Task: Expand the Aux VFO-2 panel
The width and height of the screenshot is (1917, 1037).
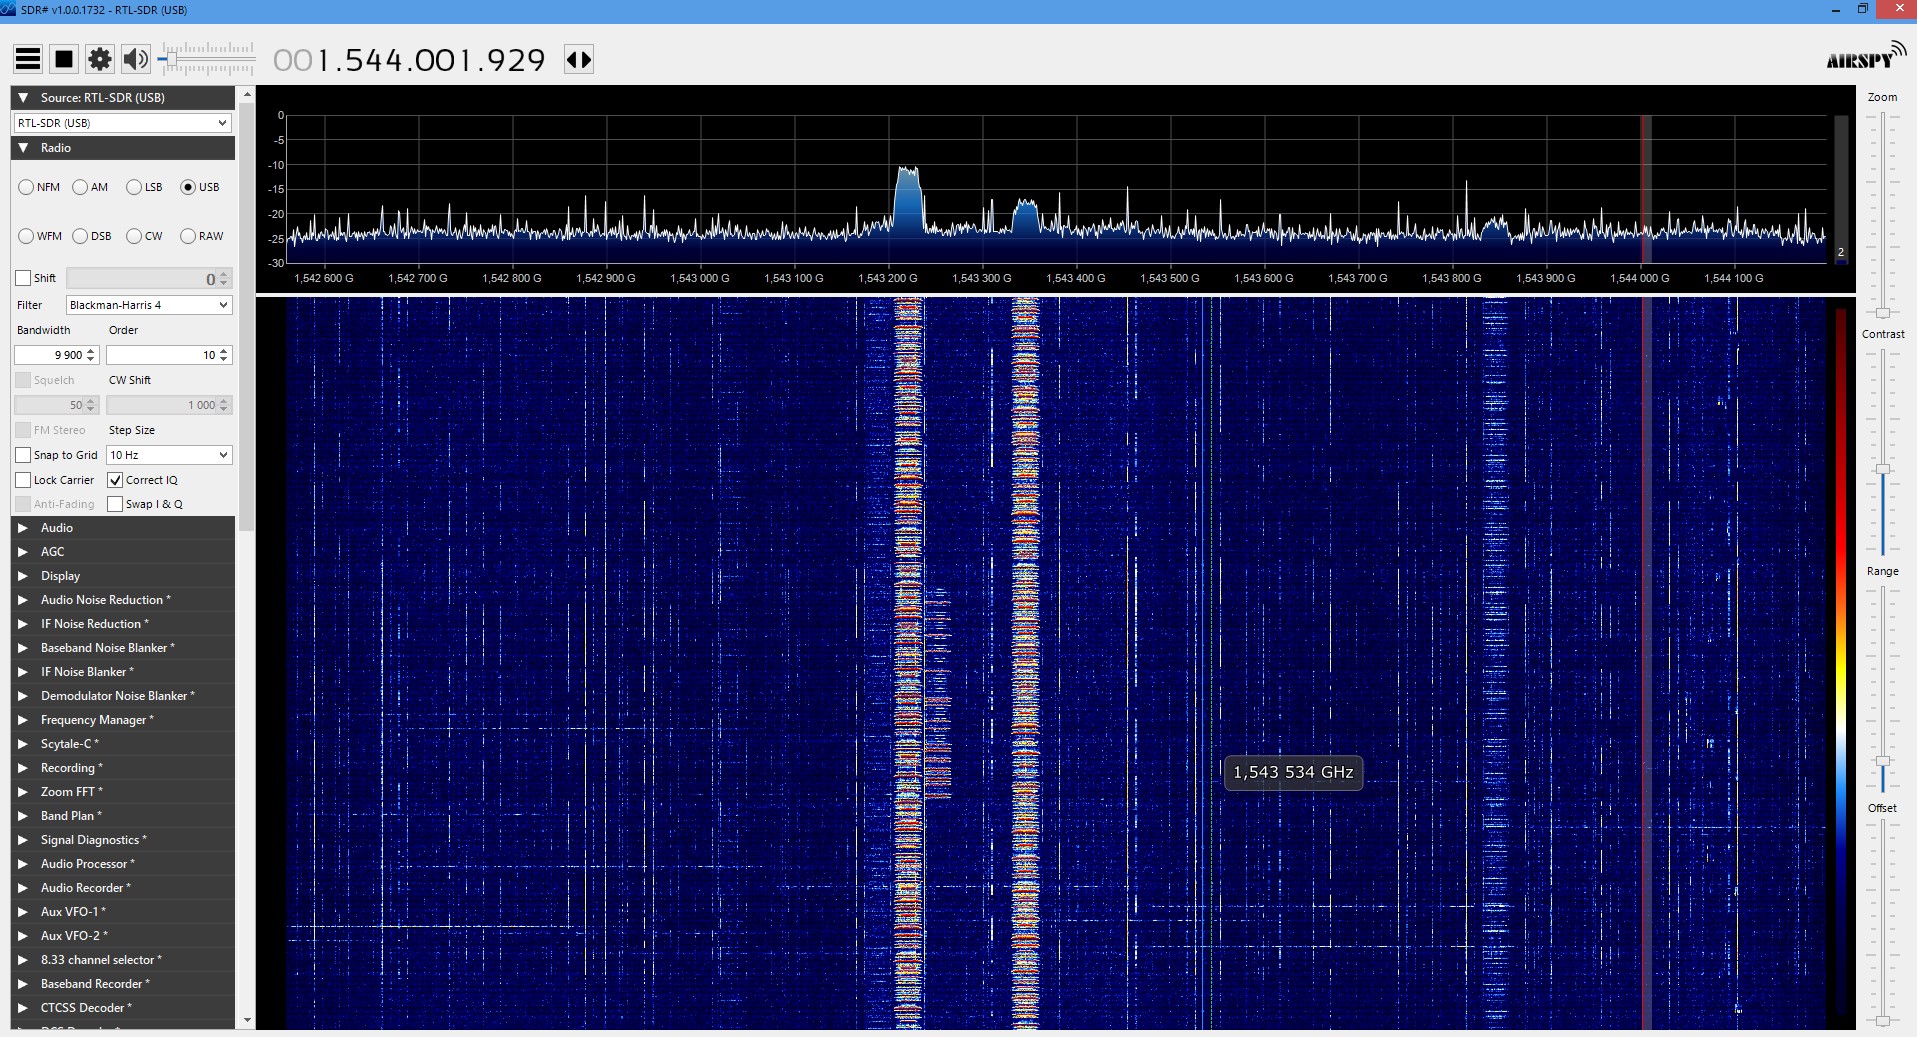Action: (x=123, y=936)
